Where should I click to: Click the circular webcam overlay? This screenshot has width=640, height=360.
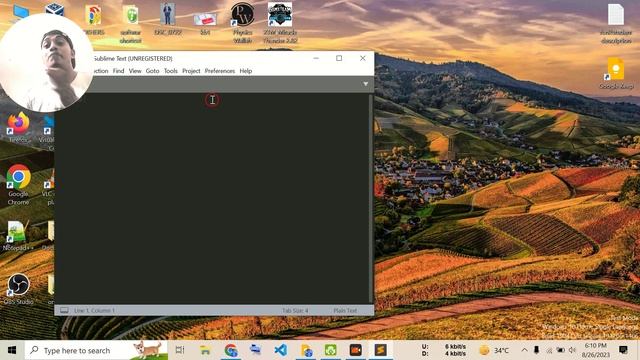pyautogui.click(x=47, y=63)
